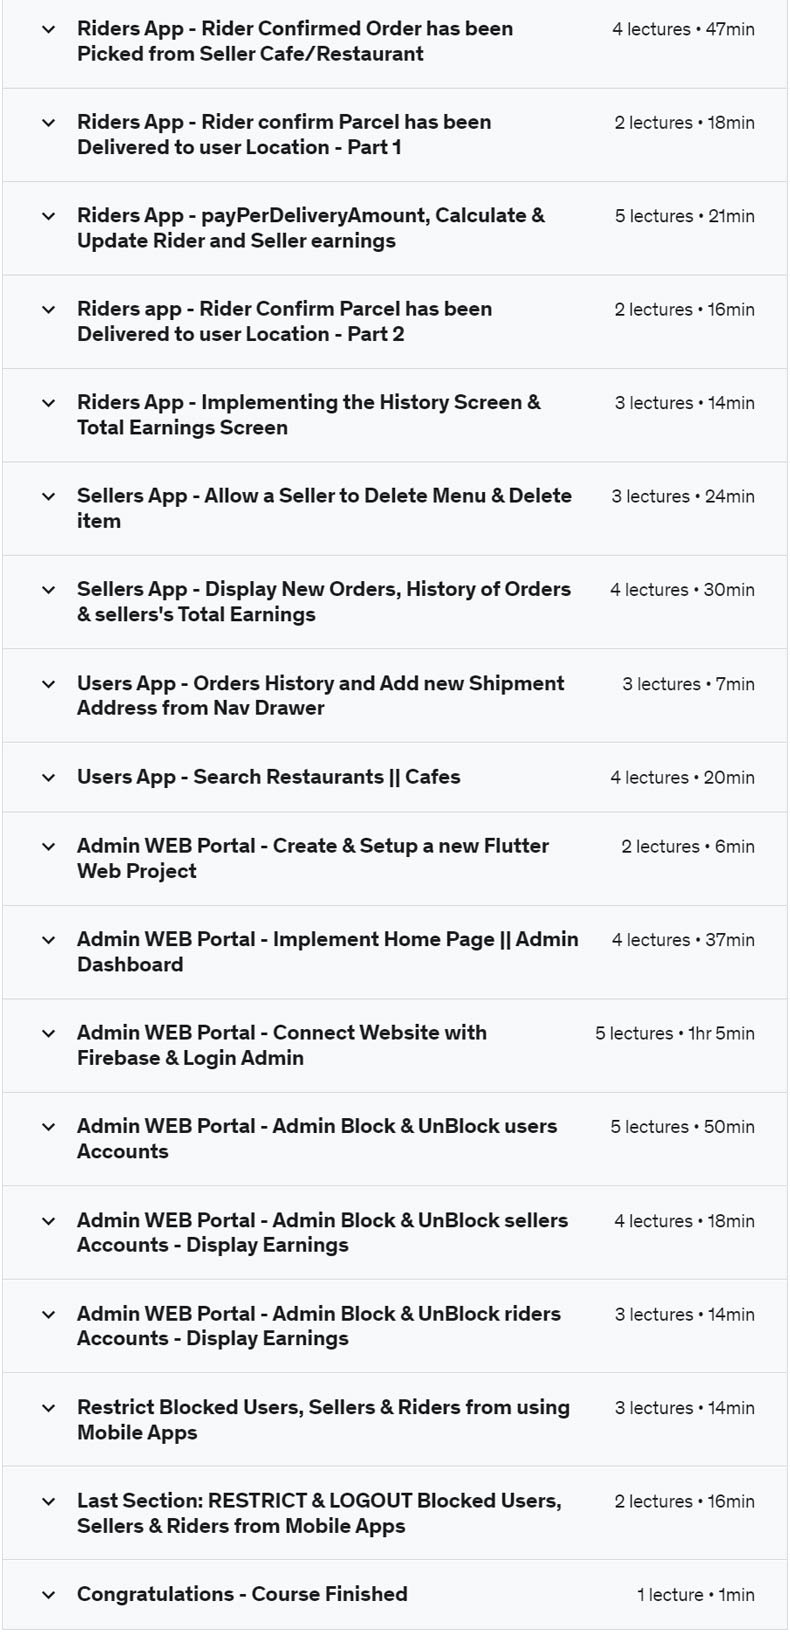Expand 'Orders History and Add new Shipment' chevron

point(48,684)
